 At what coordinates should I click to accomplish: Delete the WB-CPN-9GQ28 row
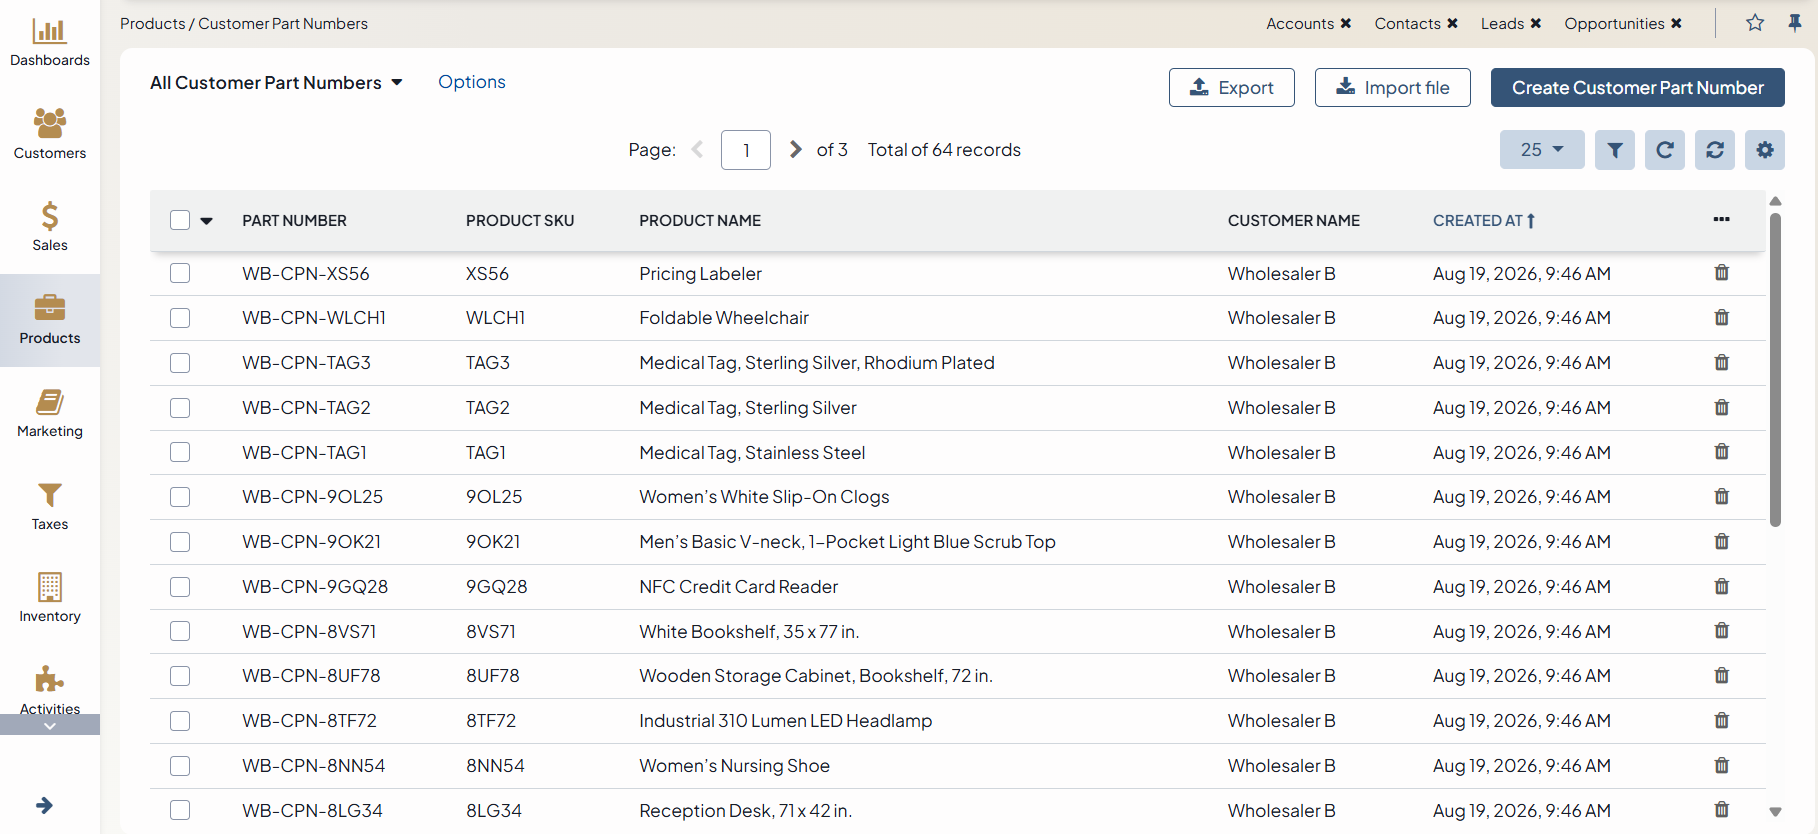pos(1722,587)
